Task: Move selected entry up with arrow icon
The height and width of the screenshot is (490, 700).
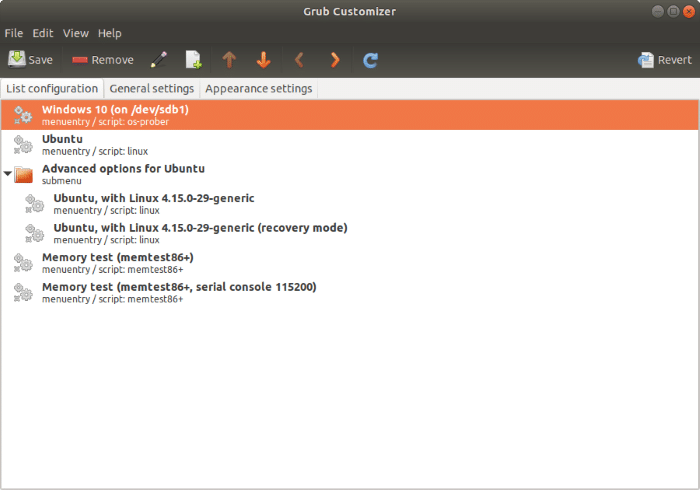Action: point(229,60)
